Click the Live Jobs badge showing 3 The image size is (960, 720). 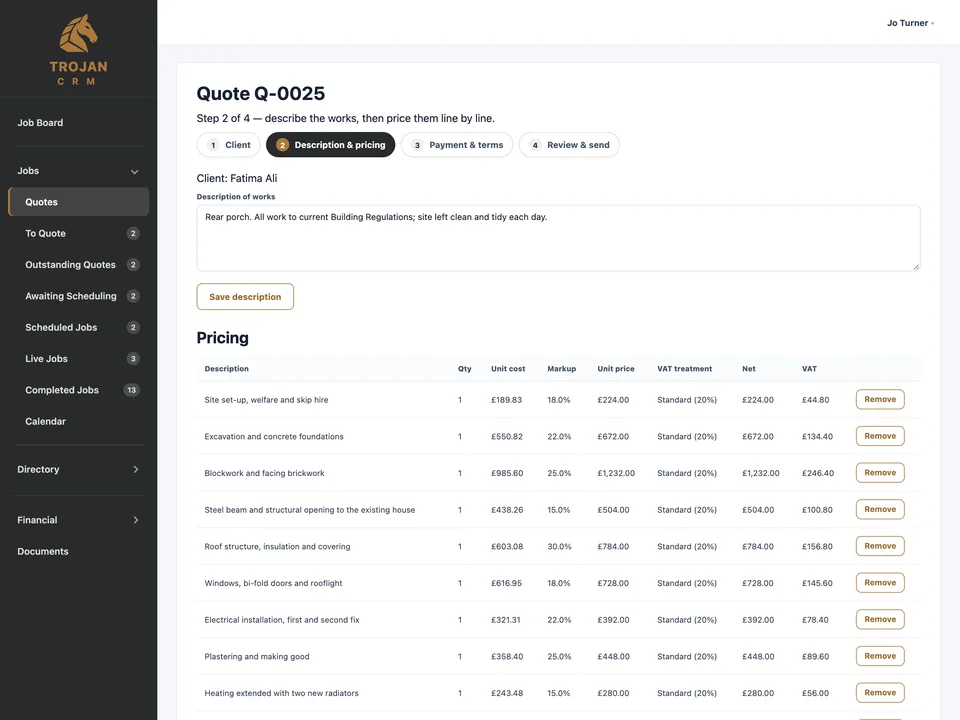133,359
